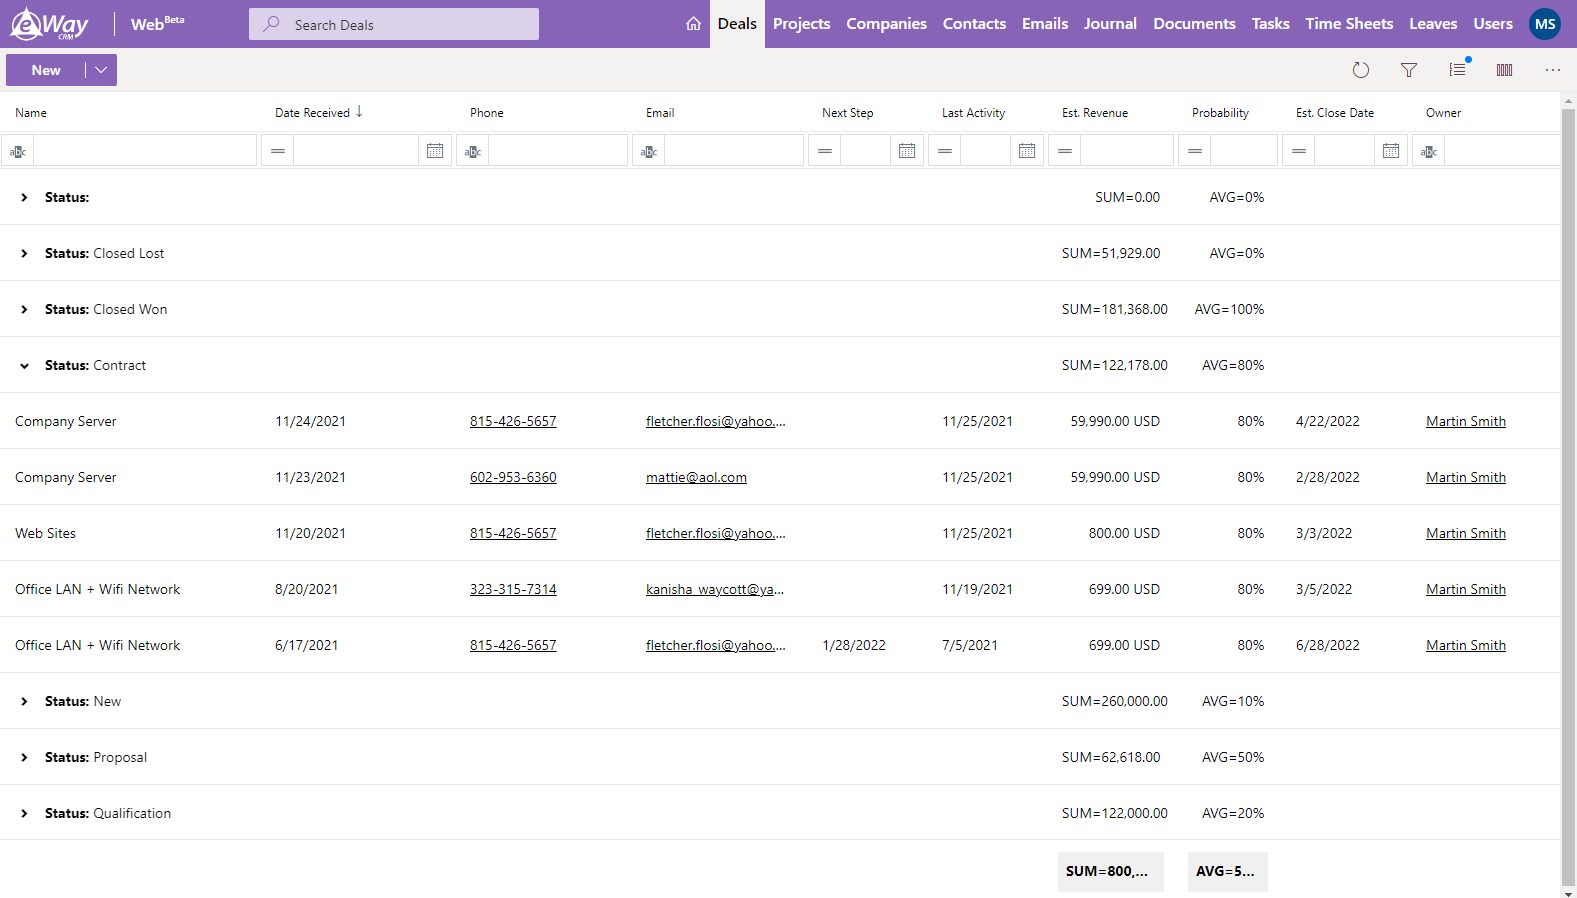This screenshot has width=1577, height=898.
Task: Click Date Received equals operator icon
Action: [278, 151]
